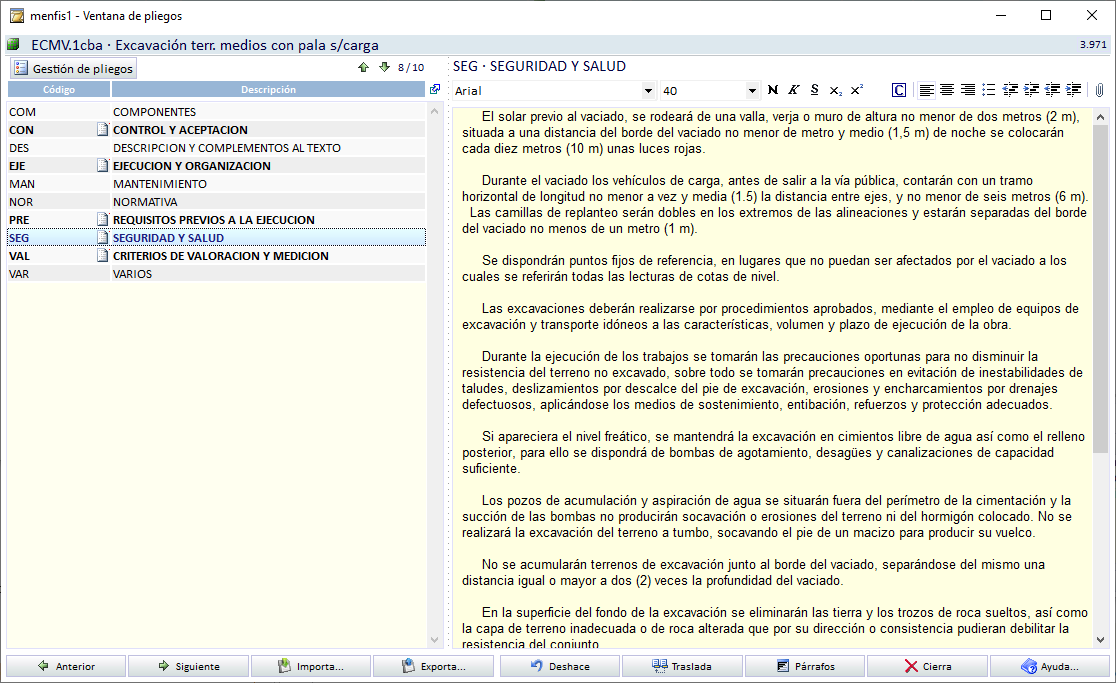This screenshot has width=1116, height=683.
Task: Select SEGURIDAD Y SALUD row
Action: point(216,238)
